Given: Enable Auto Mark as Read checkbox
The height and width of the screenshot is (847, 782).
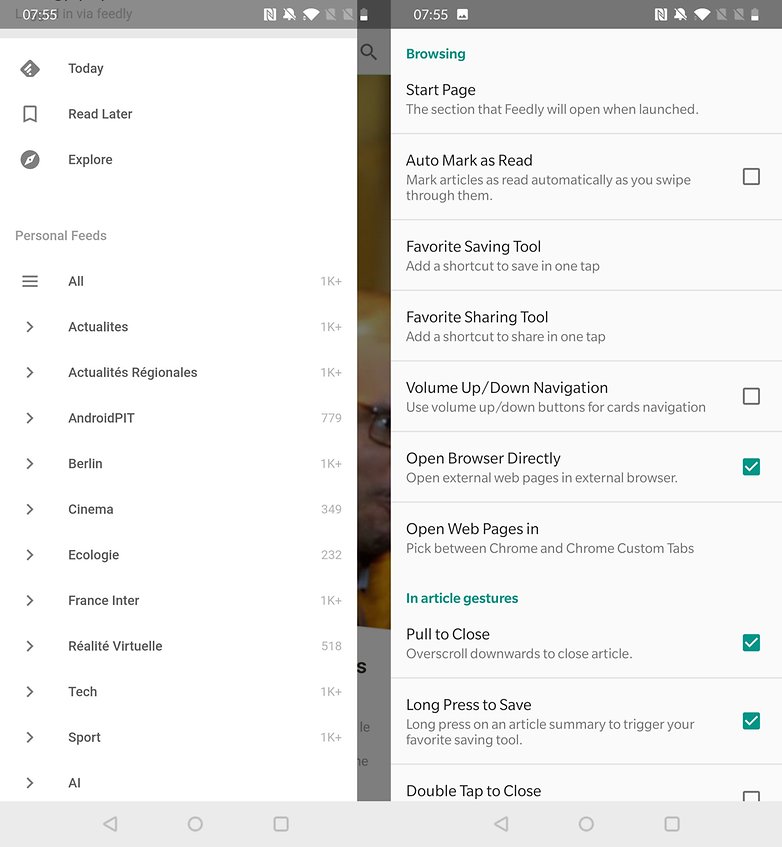Looking at the screenshot, I should [751, 177].
